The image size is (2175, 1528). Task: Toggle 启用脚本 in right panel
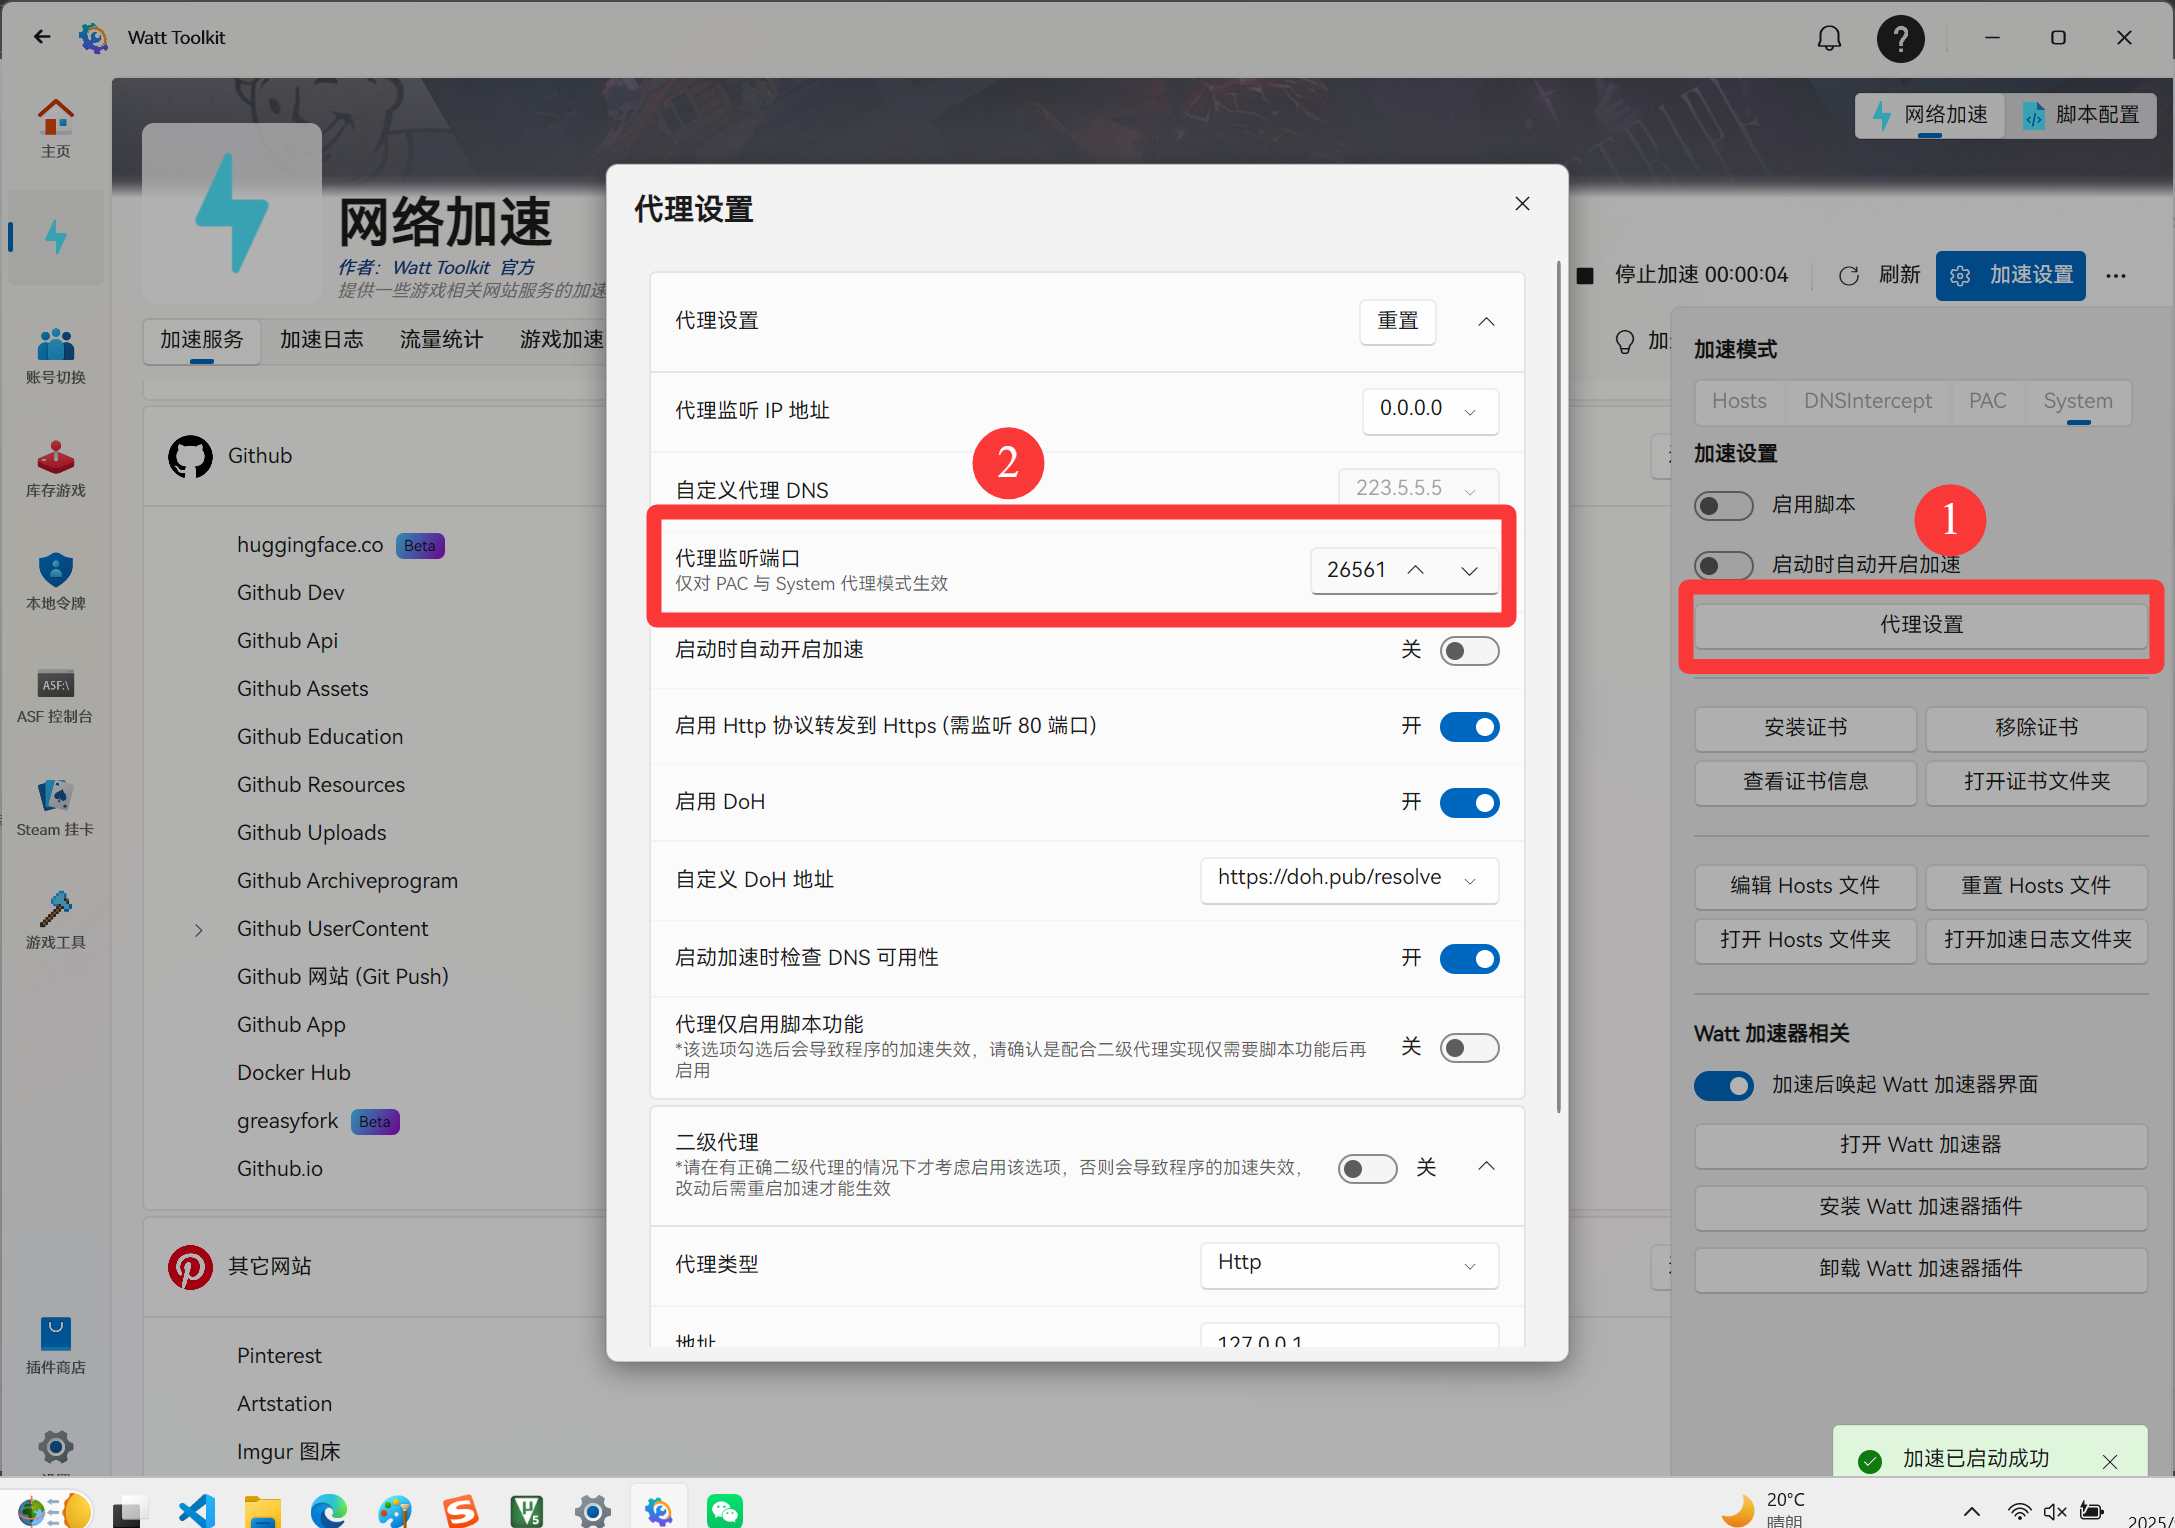tap(1723, 506)
